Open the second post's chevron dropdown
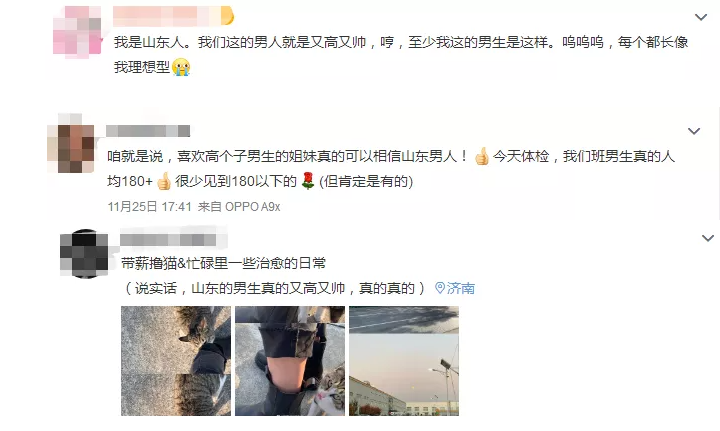 coord(694,131)
